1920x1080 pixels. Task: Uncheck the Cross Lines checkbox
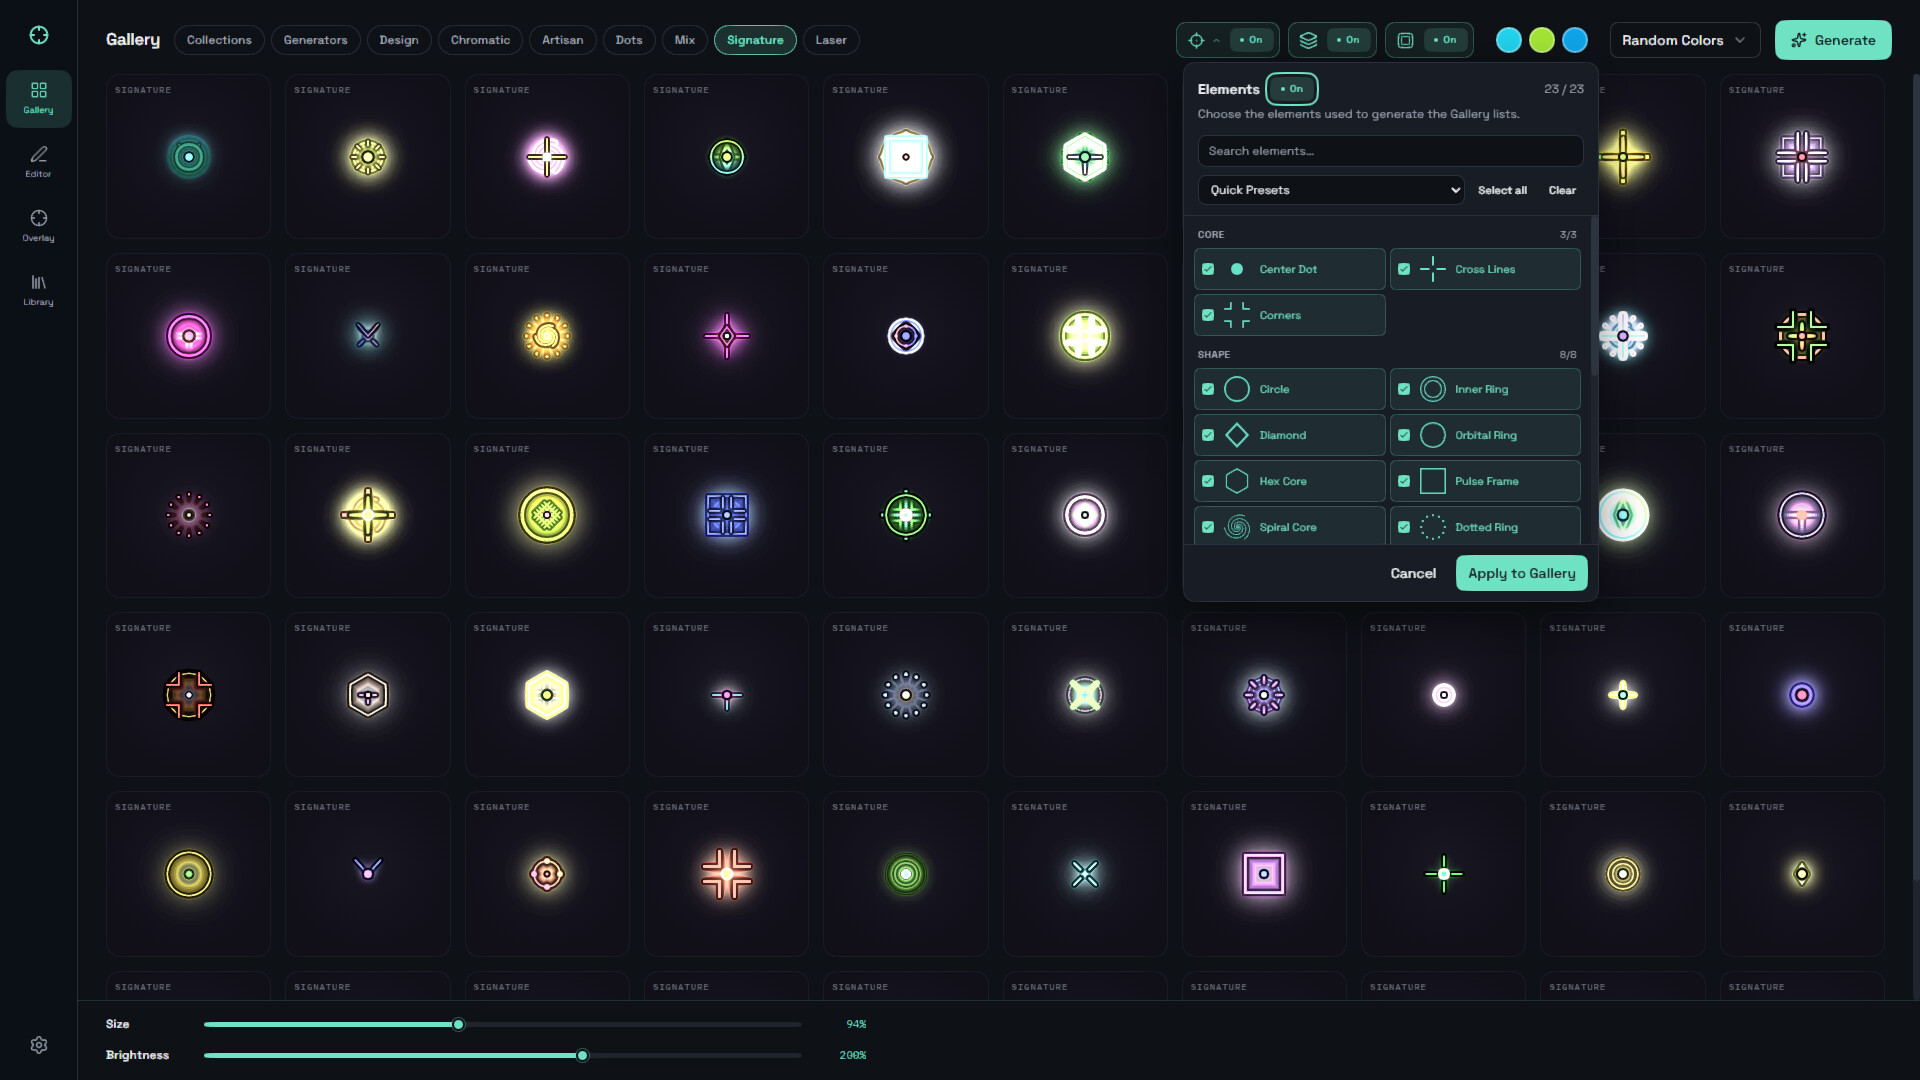[1404, 269]
